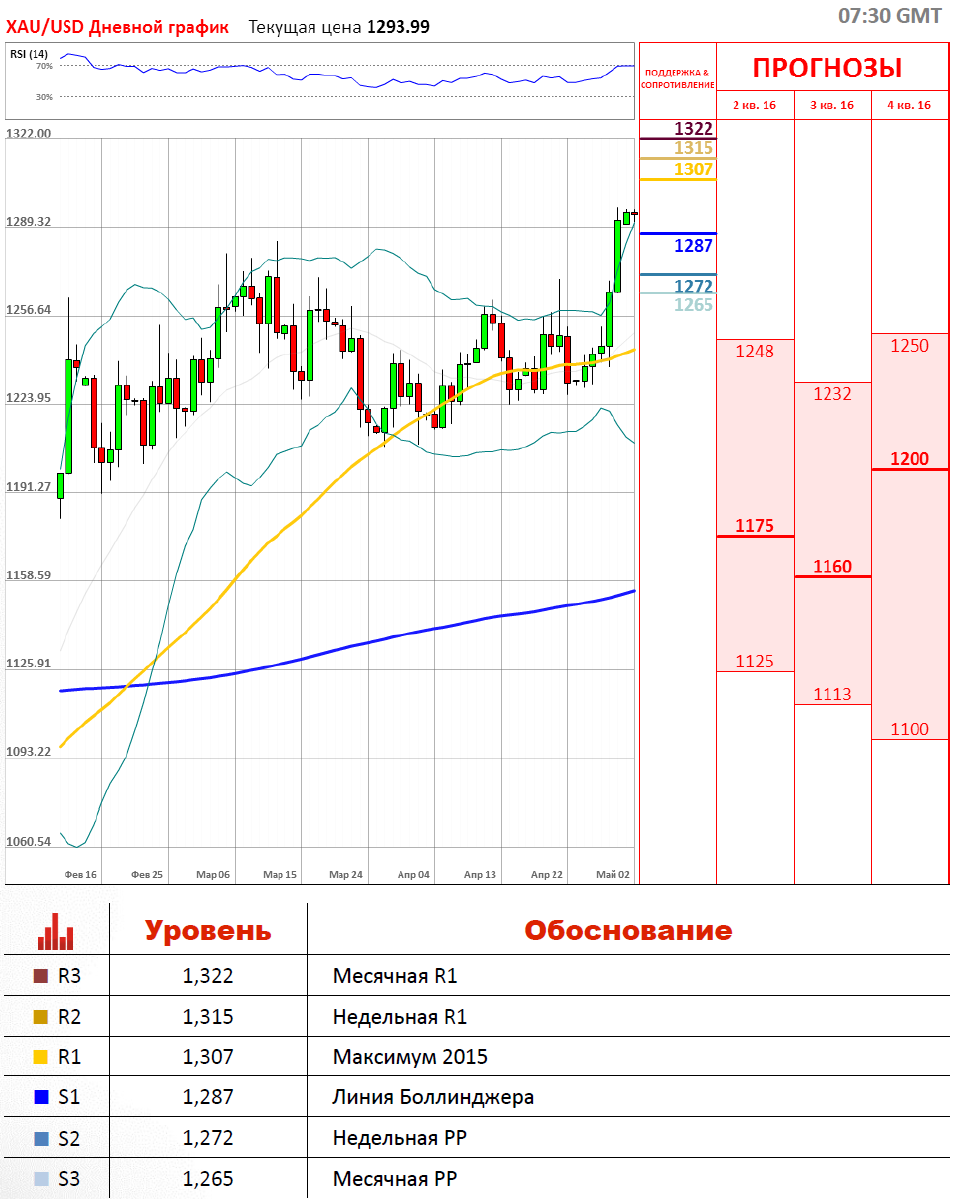The width and height of the screenshot is (965, 1199).
Task: Select the gold R2 swatch in the table
Action: pyautogui.click(x=41, y=1017)
